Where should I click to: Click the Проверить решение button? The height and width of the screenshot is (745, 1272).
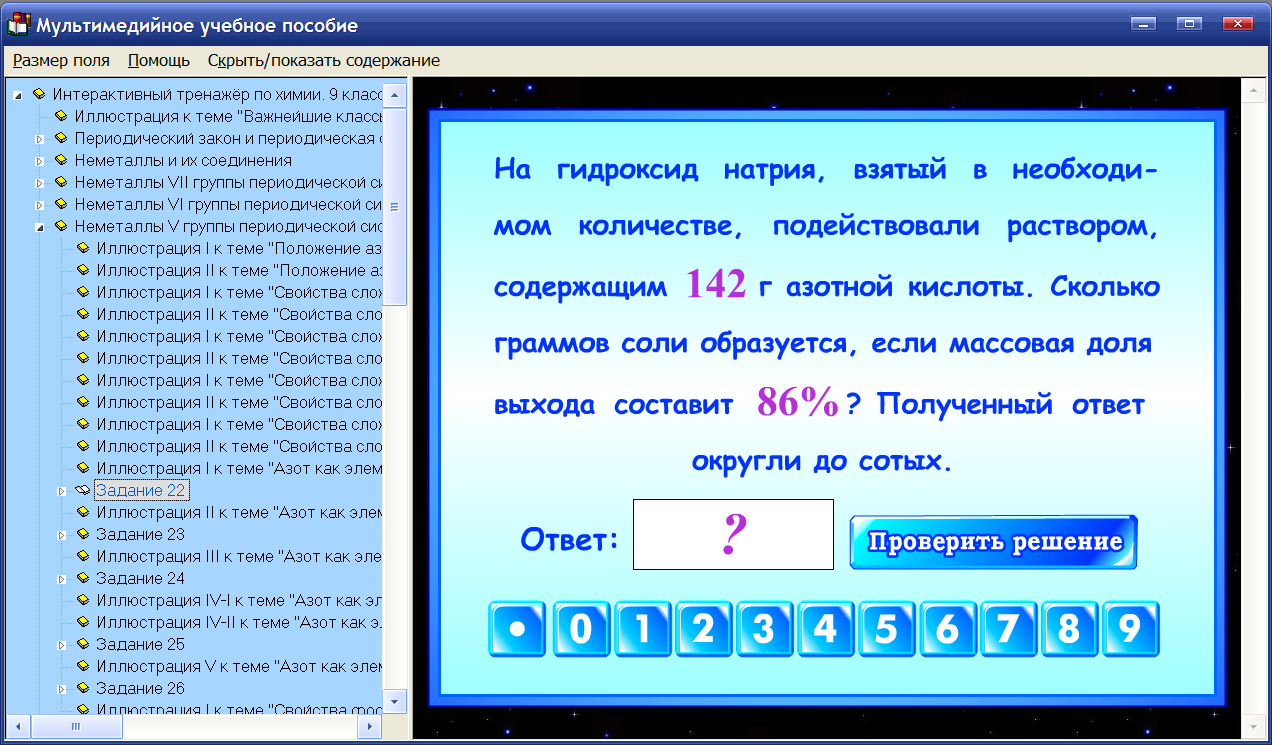(x=992, y=541)
